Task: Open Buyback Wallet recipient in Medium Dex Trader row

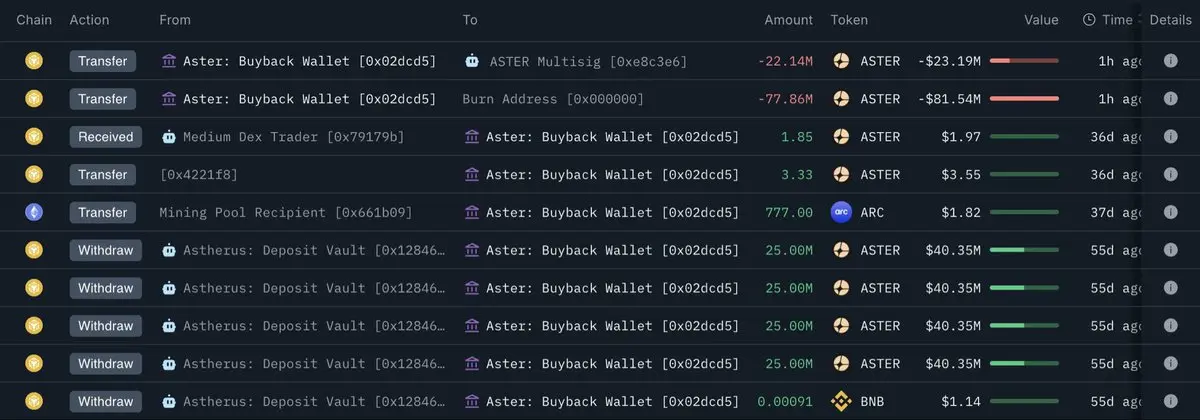Action: [613, 137]
